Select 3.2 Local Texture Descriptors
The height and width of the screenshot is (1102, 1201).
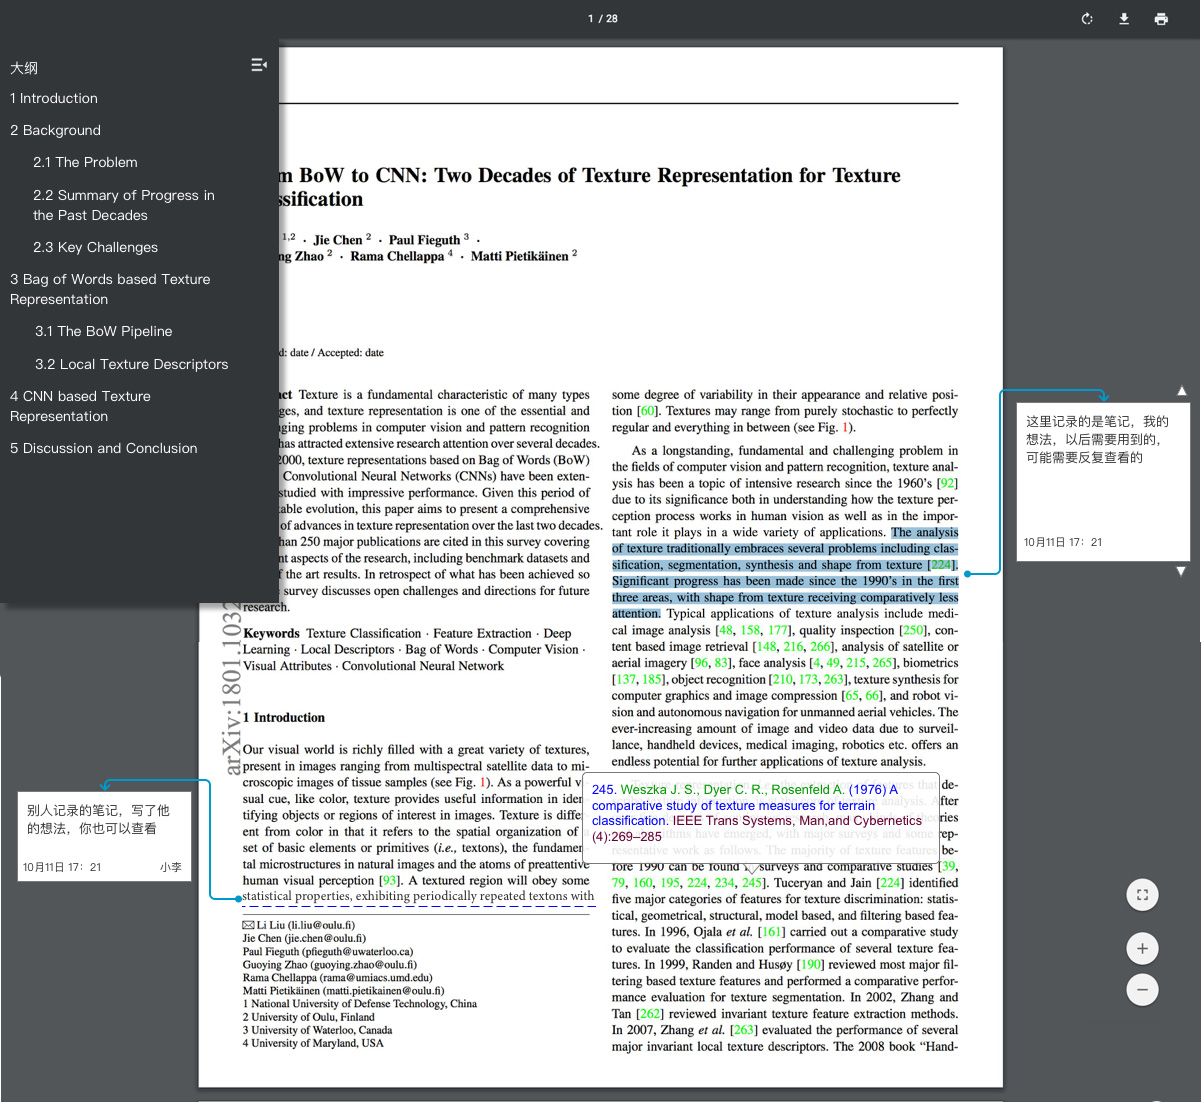click(131, 364)
